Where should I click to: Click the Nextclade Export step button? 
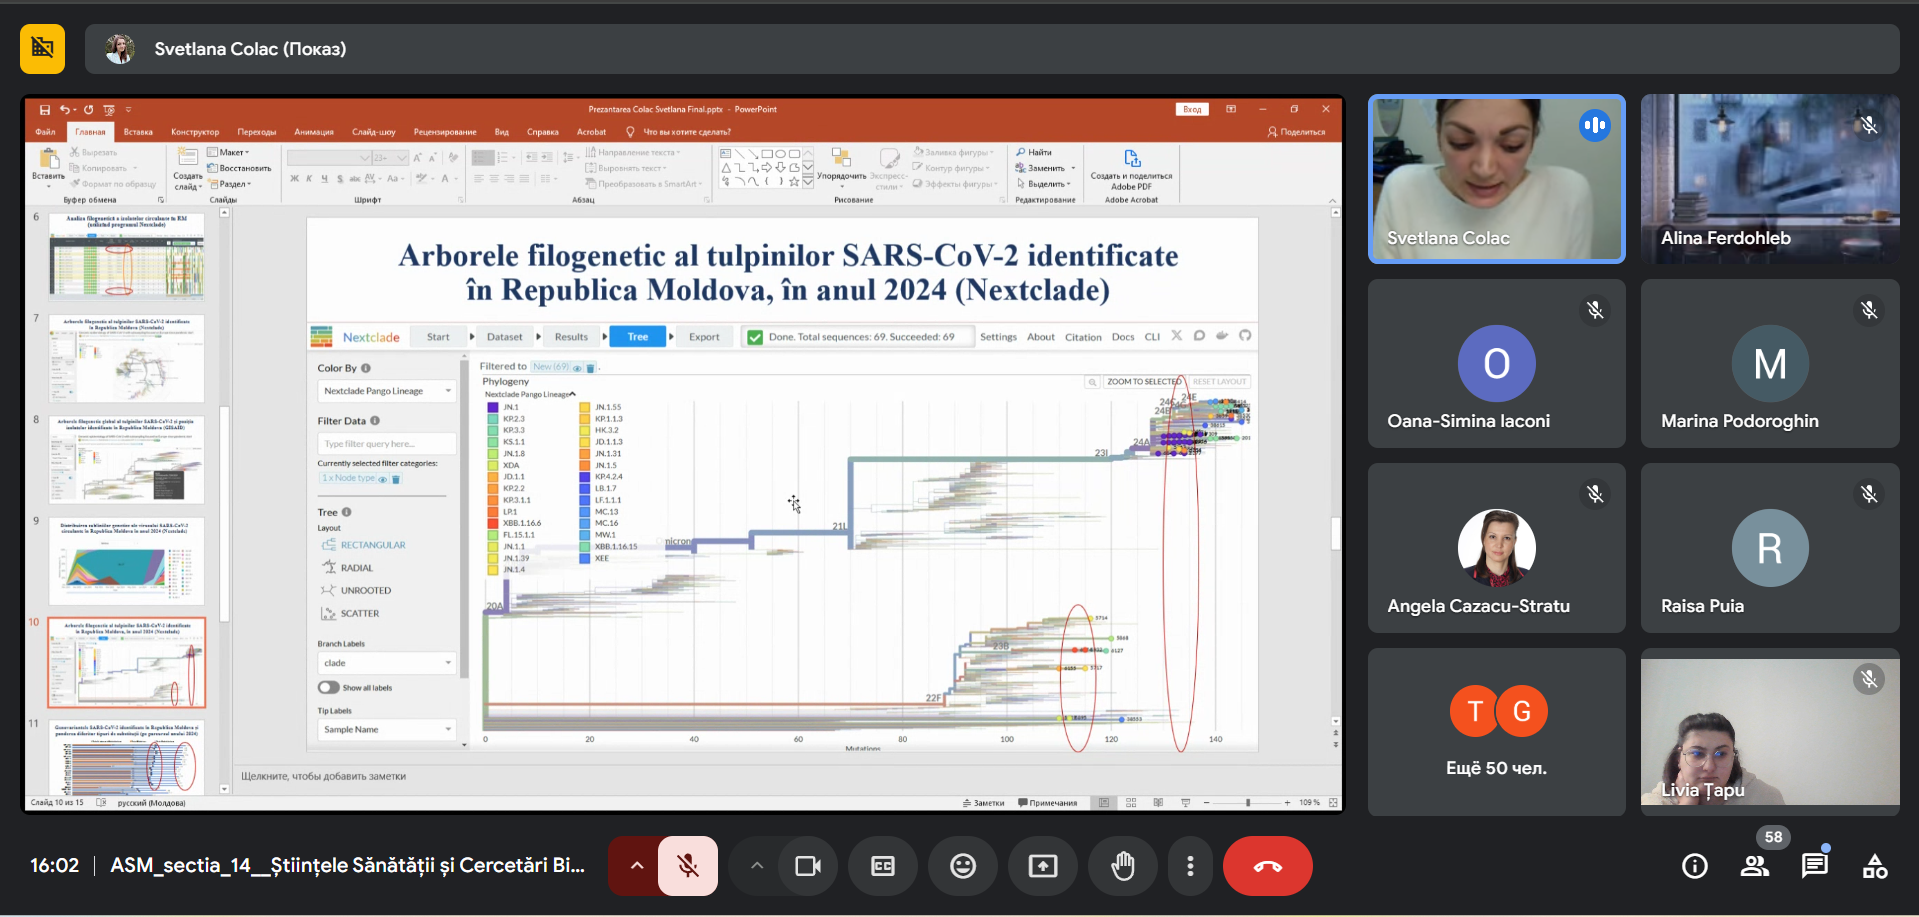[x=704, y=337]
